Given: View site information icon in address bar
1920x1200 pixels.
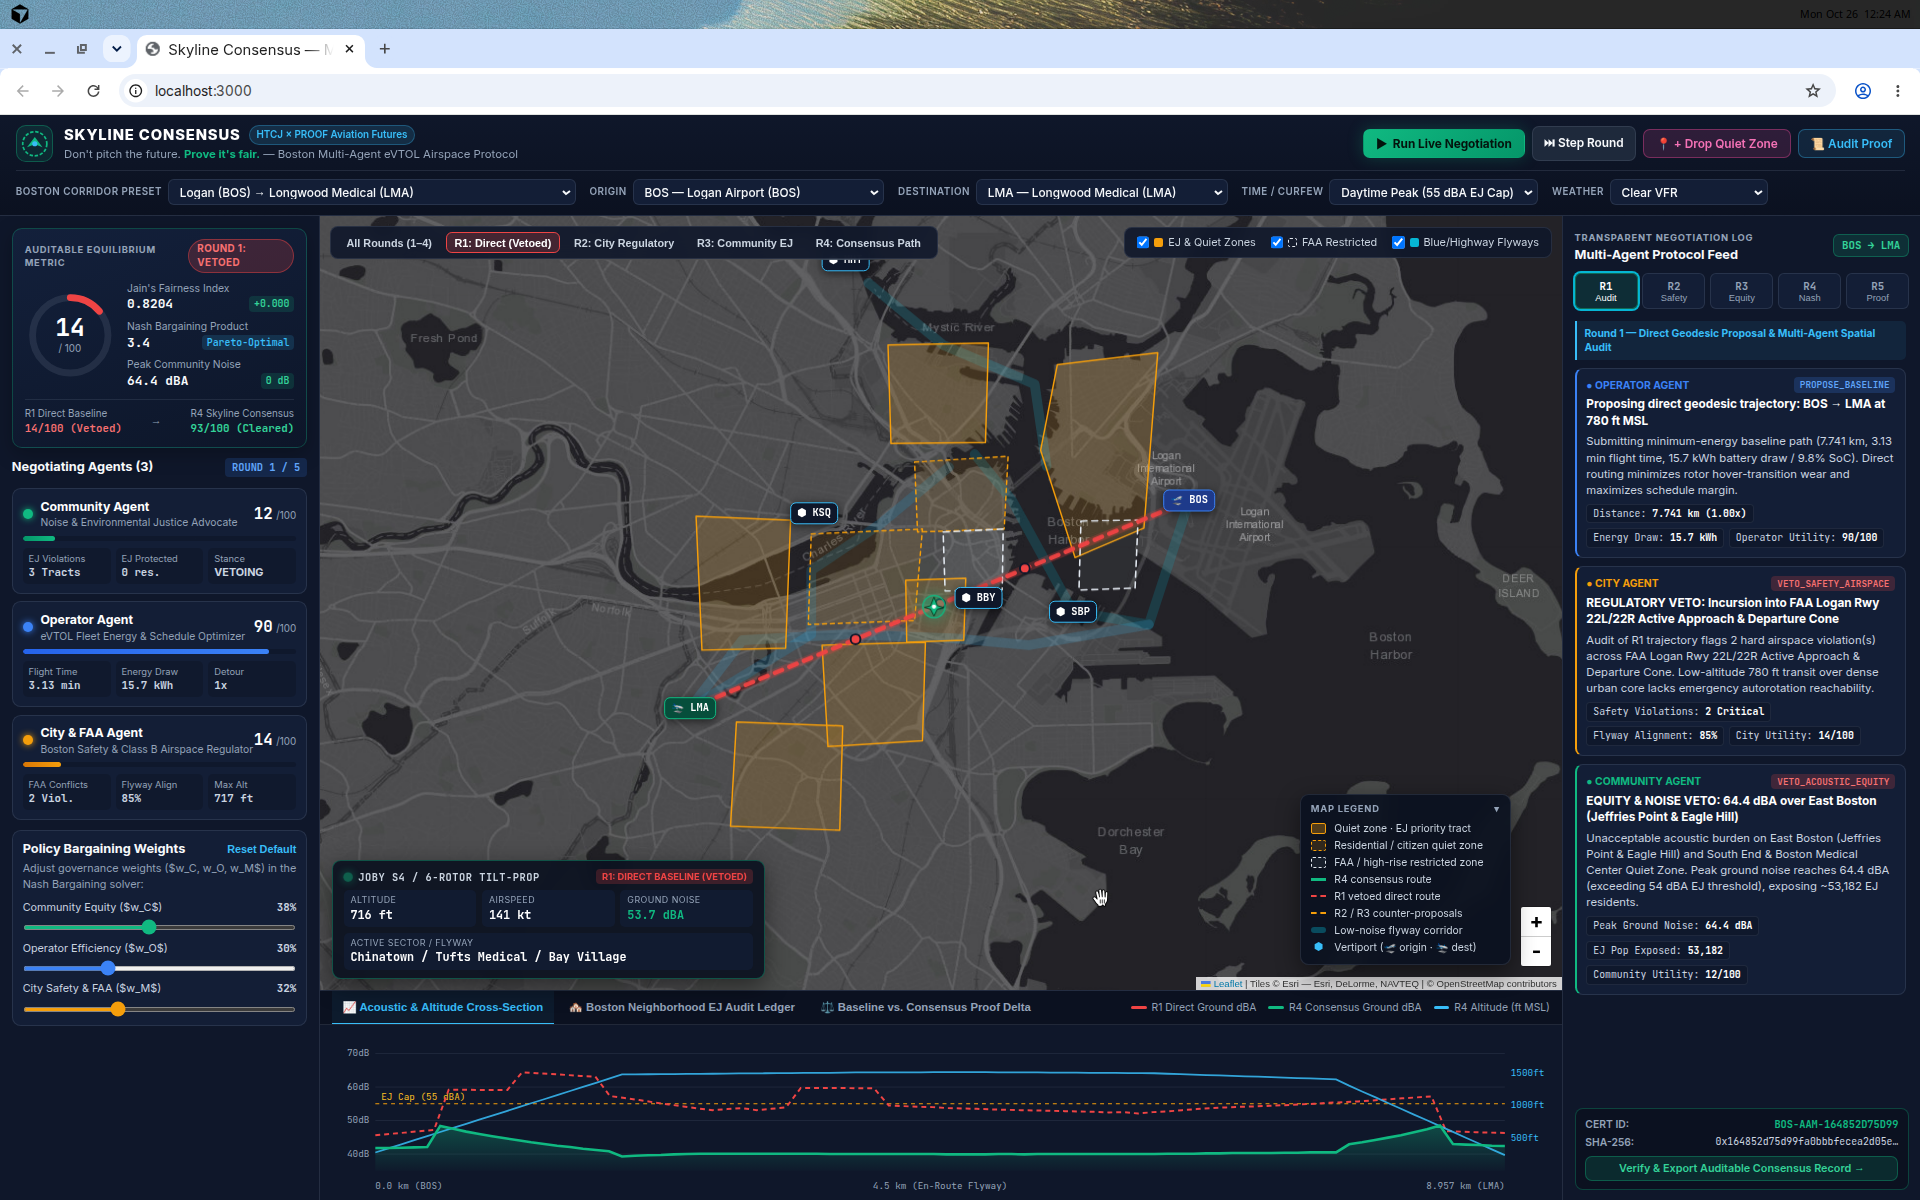Looking at the screenshot, I should point(136,91).
